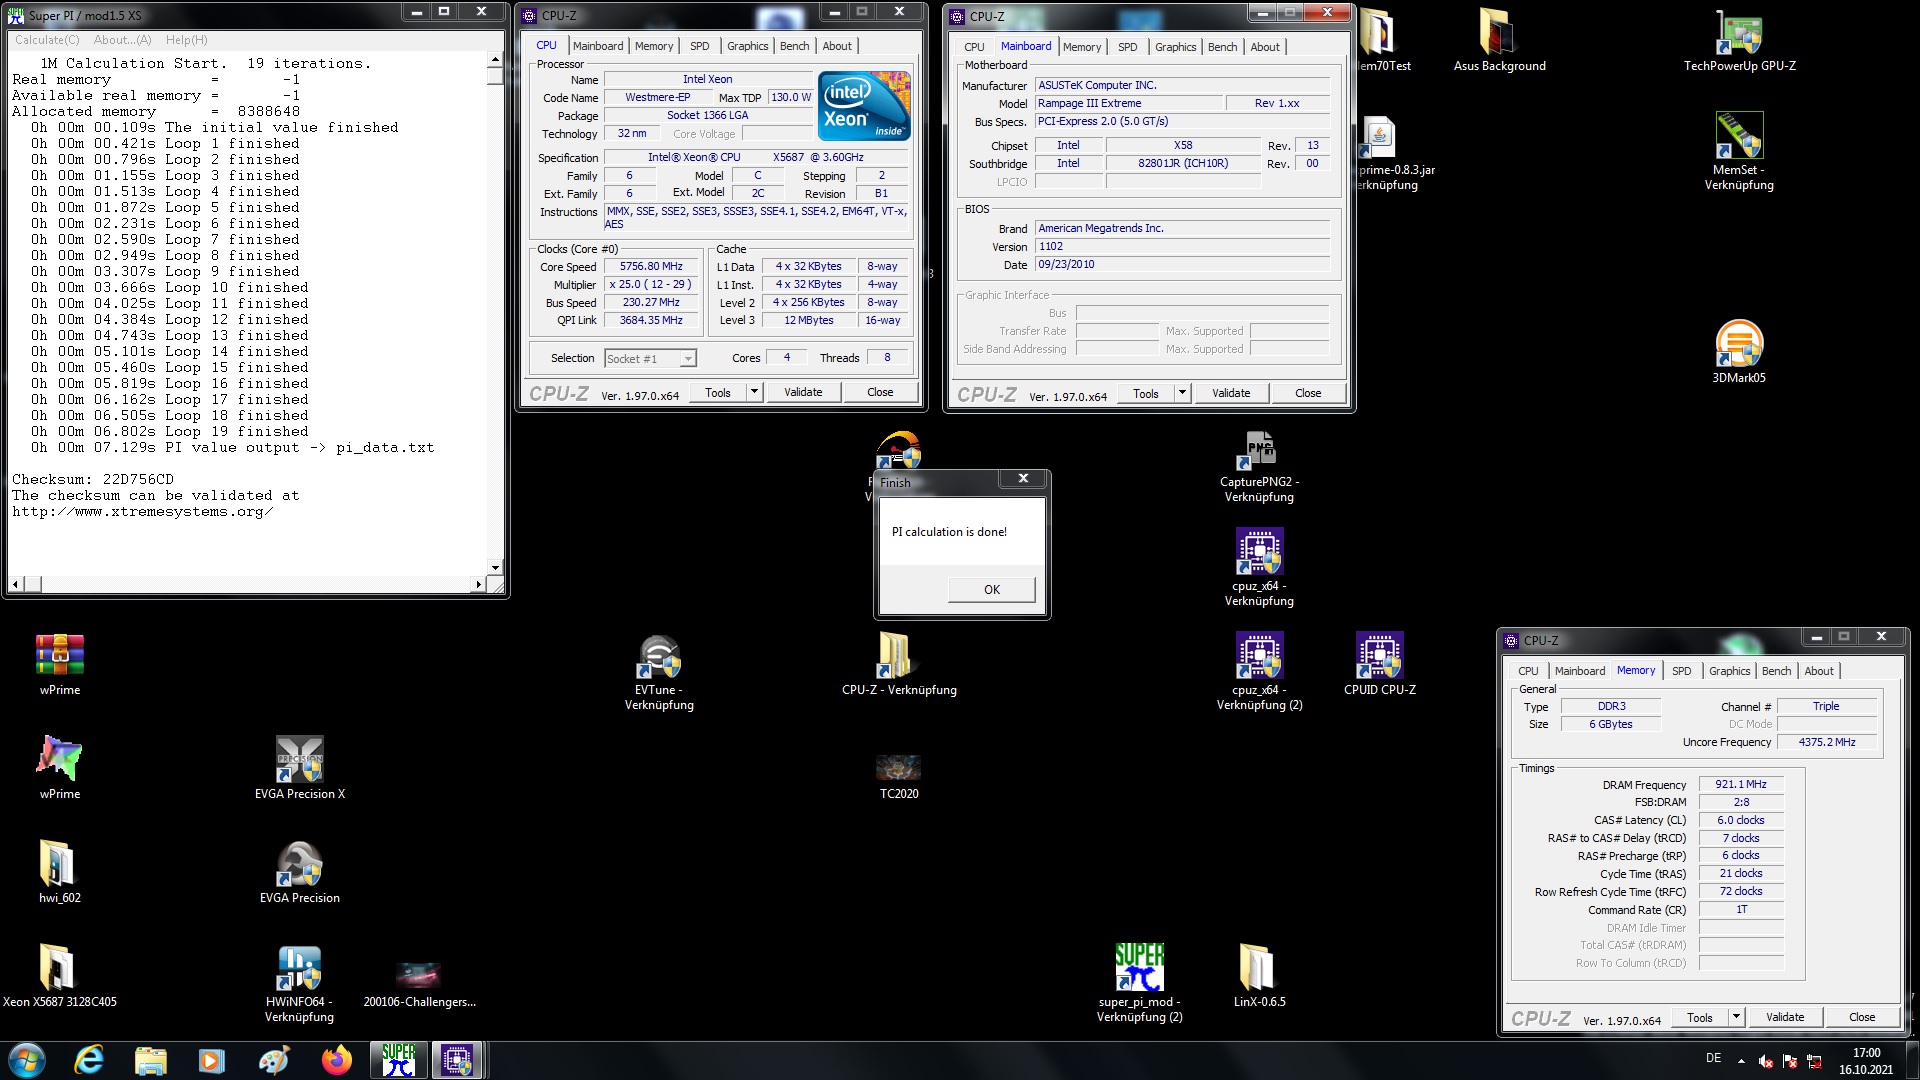Open the TechPowerUp GPU-Z desktop icon

1739,40
